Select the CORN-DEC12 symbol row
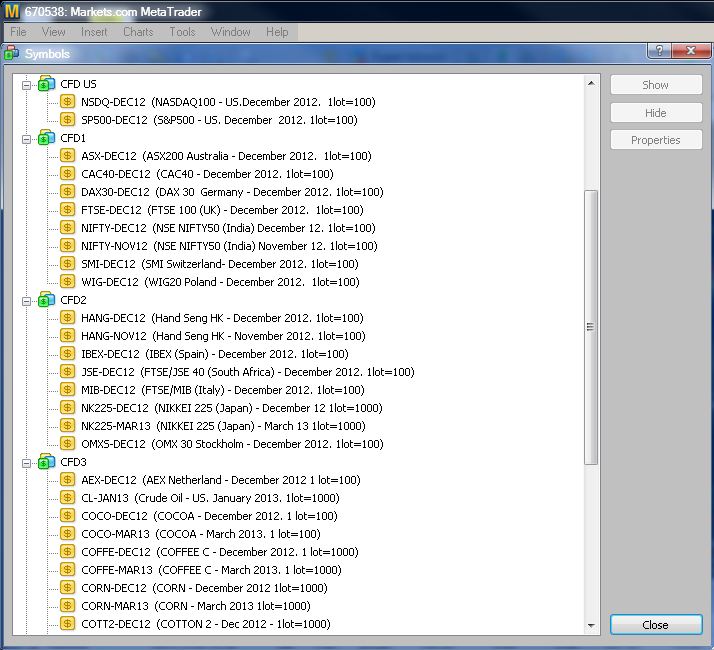This screenshot has width=714, height=650. click(204, 588)
